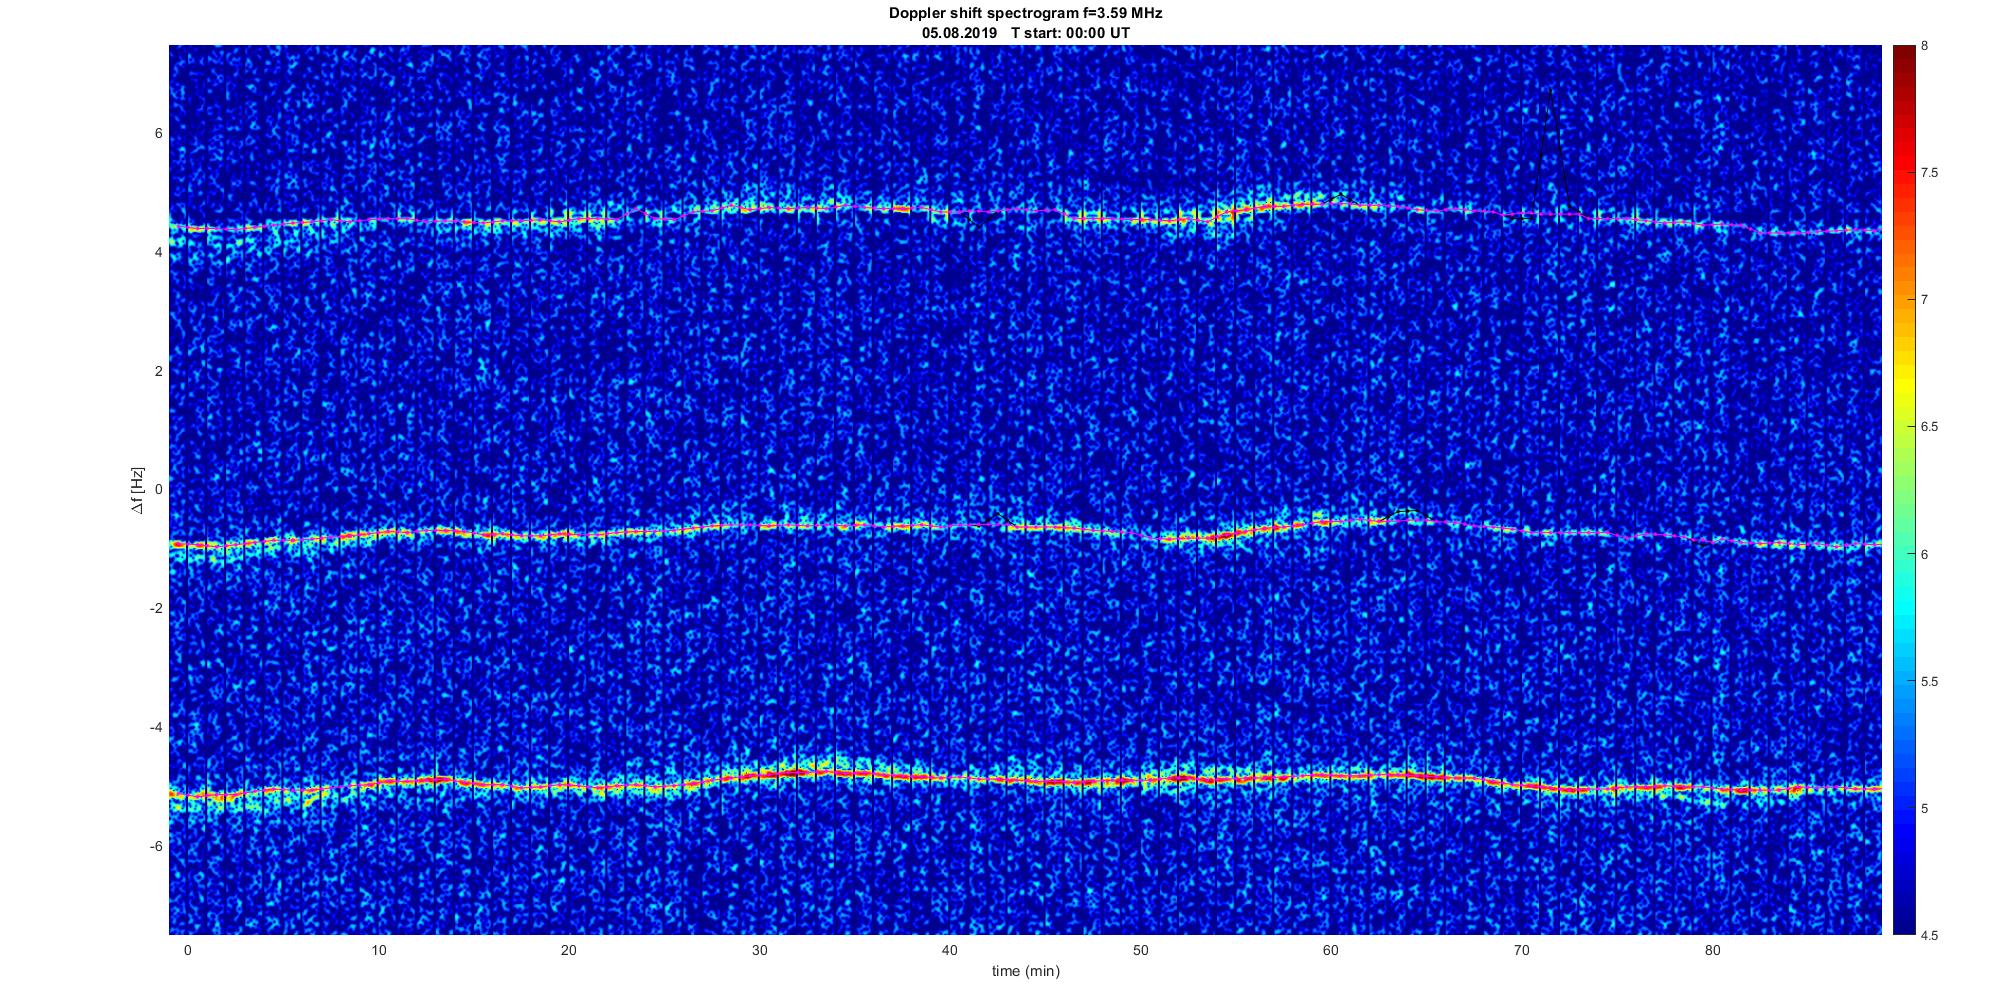Click the dark red top of the colorbar
The image size is (2000, 1003).
1903,52
